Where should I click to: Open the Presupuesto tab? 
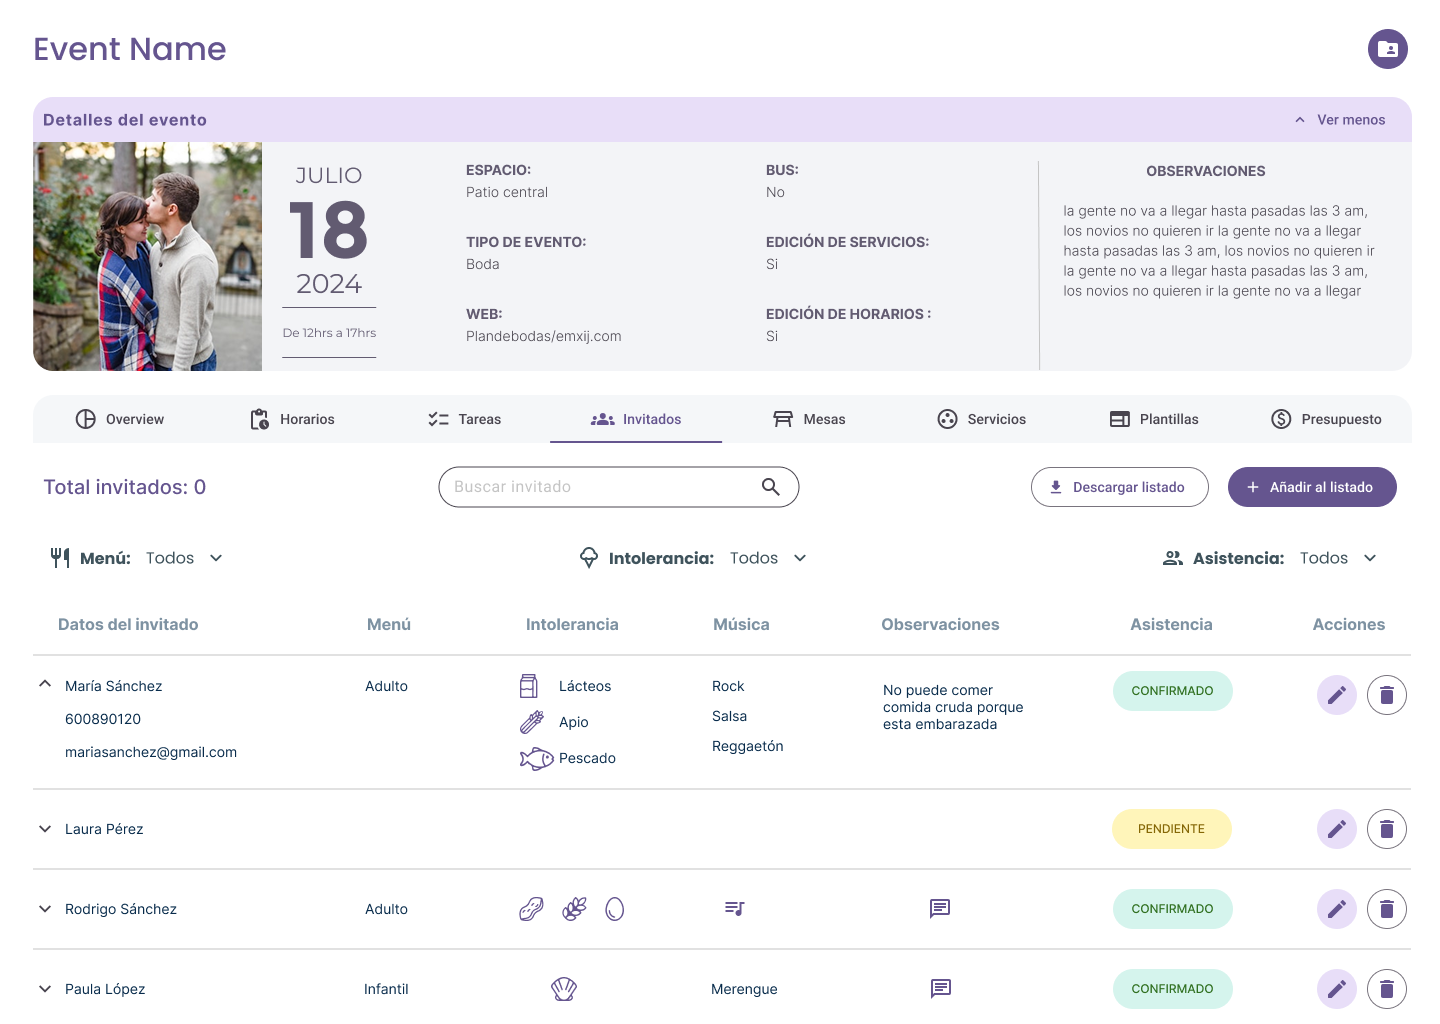[x=1326, y=419]
